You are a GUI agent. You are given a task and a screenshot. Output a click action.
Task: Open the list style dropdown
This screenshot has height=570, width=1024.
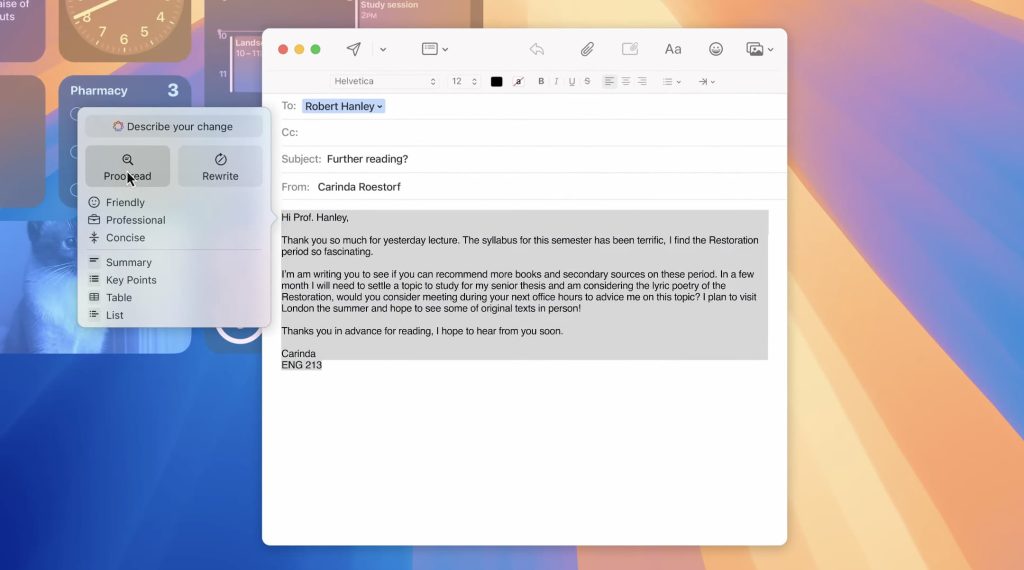(672, 82)
